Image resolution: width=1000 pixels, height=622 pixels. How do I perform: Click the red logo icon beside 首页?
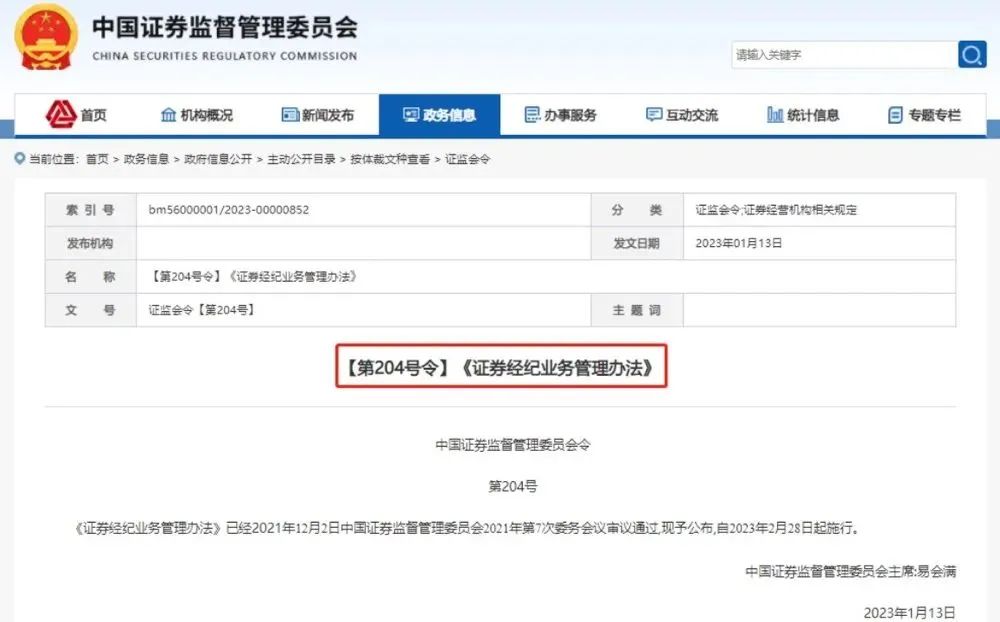(x=61, y=115)
